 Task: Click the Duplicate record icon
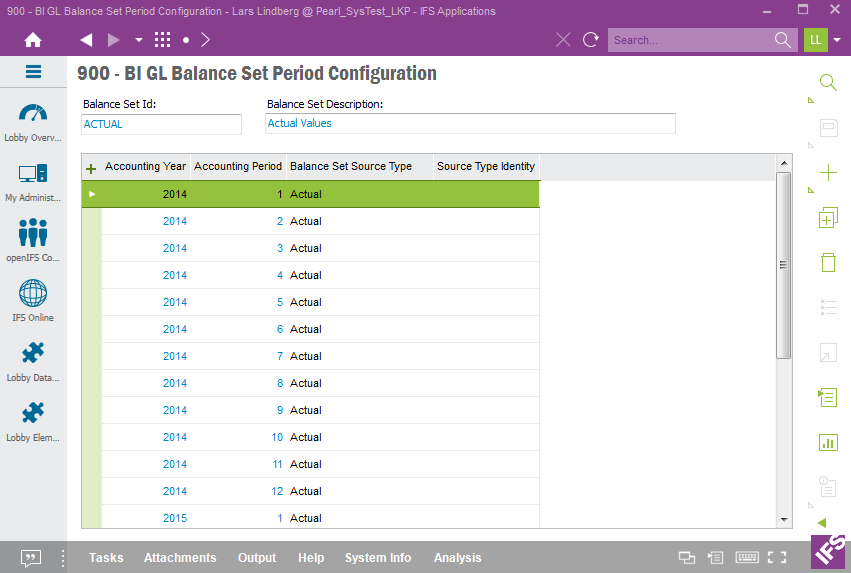point(828,218)
